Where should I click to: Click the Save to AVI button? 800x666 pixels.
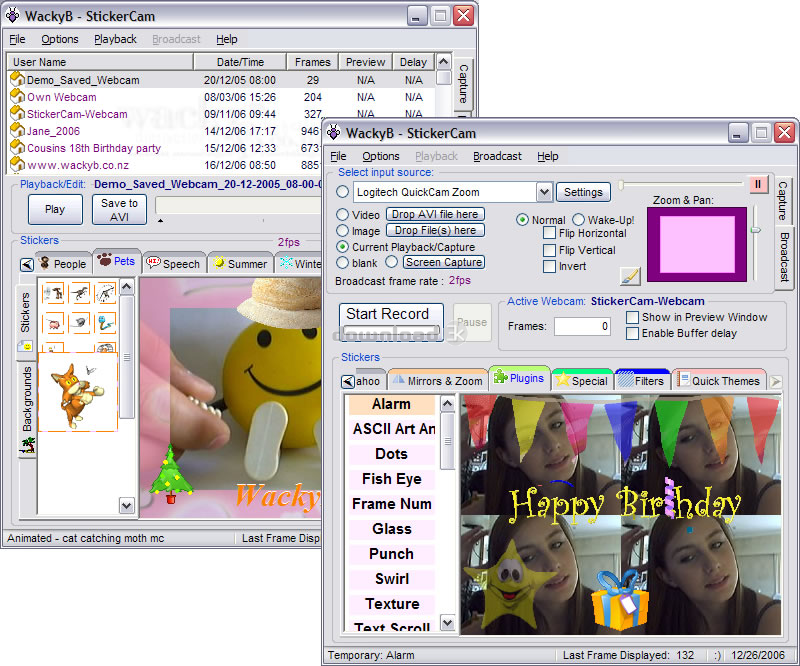119,209
